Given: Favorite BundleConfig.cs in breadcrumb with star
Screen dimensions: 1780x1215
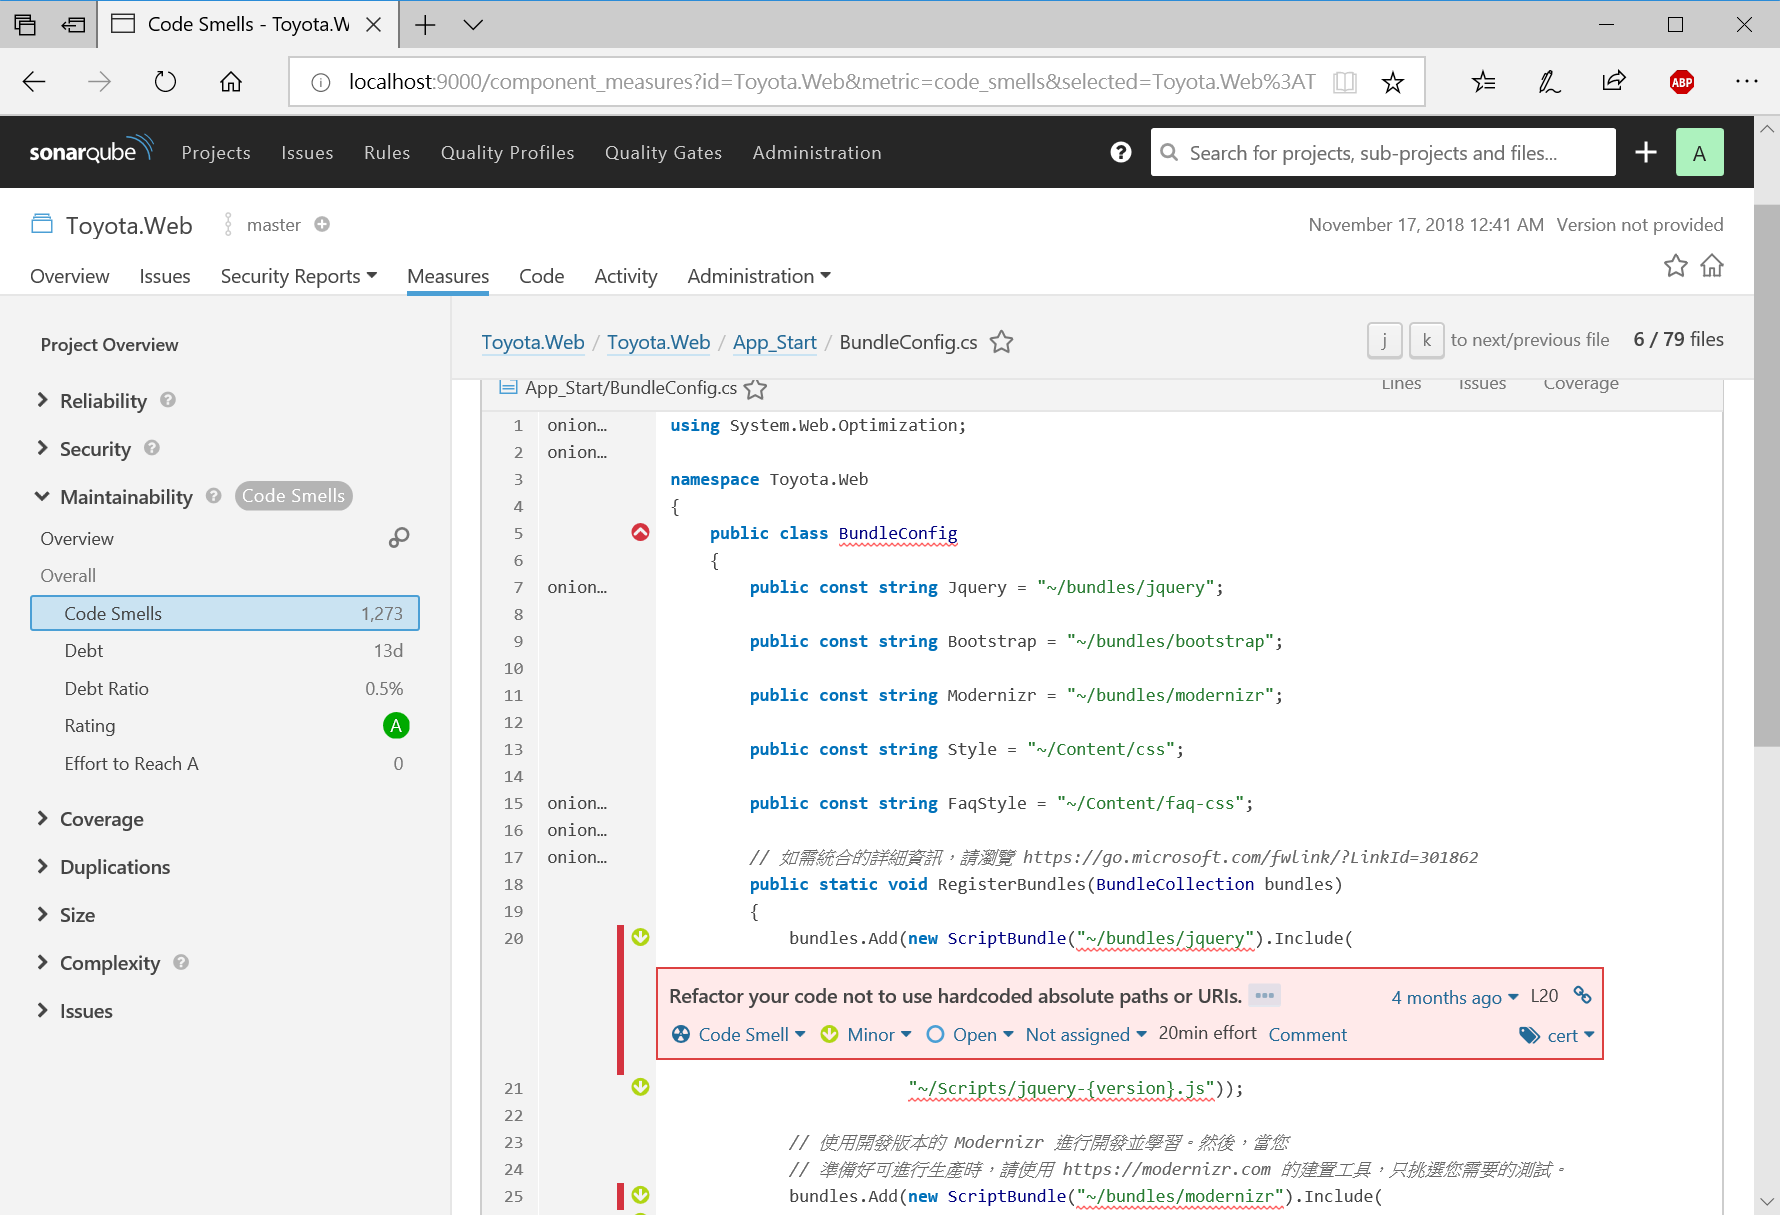Looking at the screenshot, I should [x=1001, y=342].
